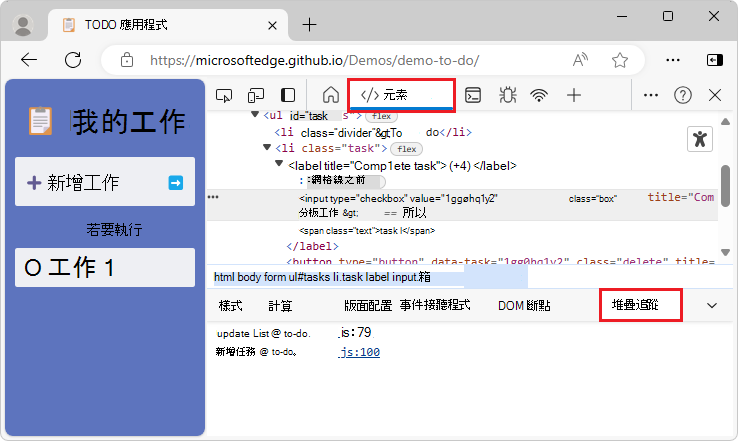Click the 新增工作 input field
The width and height of the screenshot is (738, 441).
pos(104,182)
